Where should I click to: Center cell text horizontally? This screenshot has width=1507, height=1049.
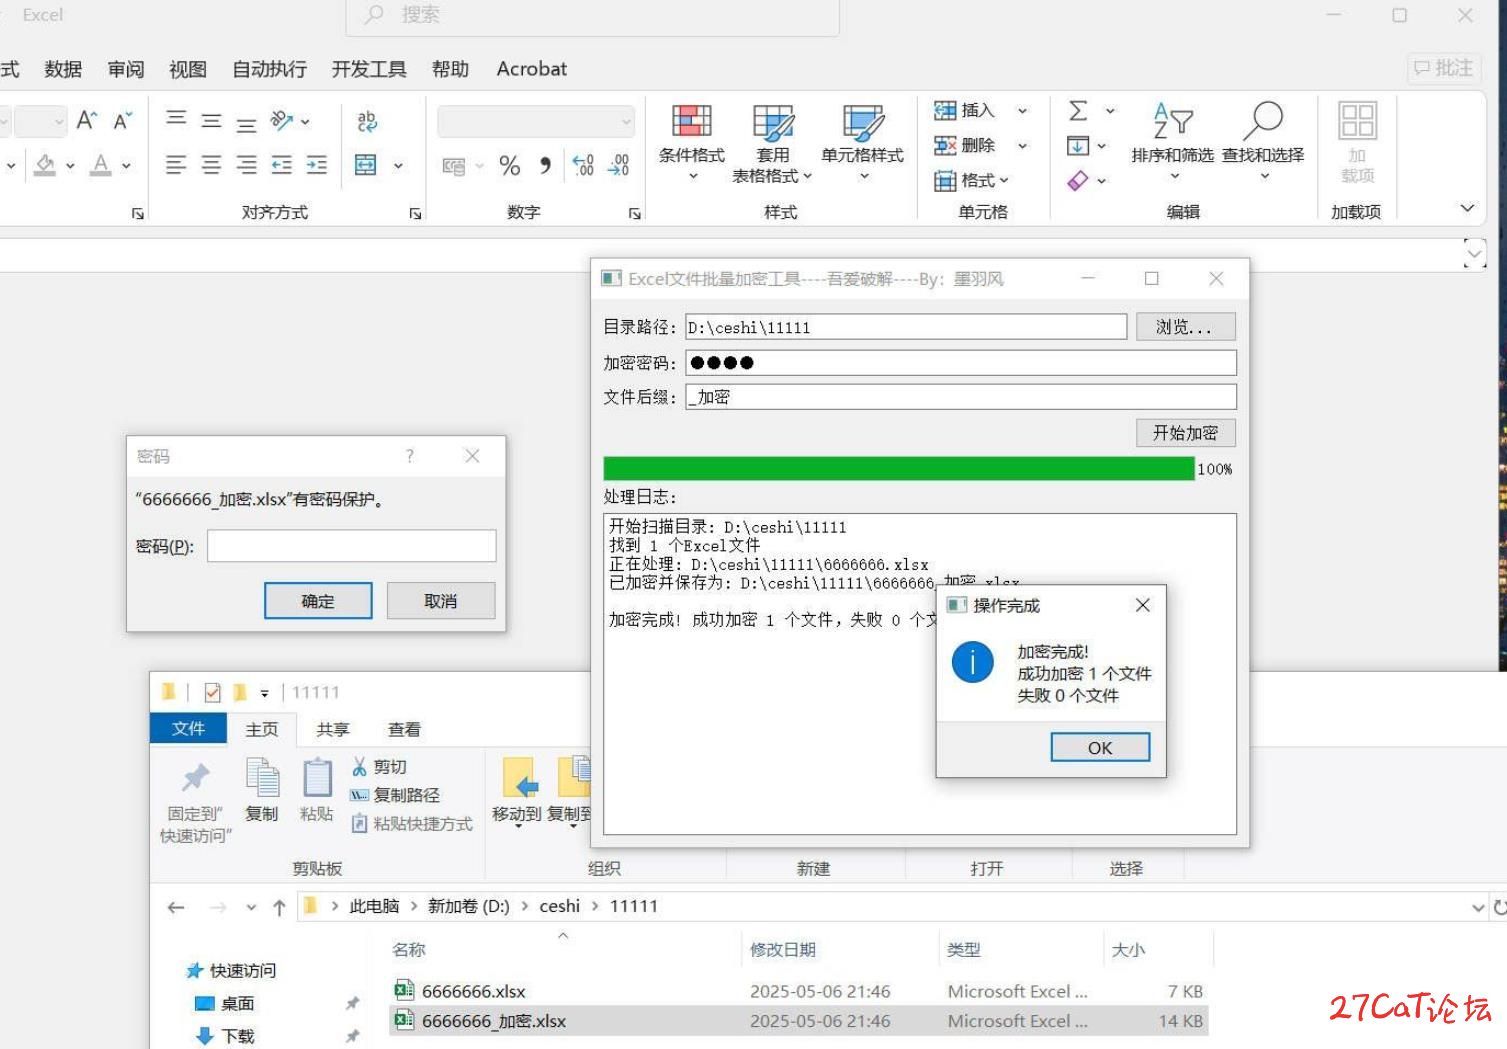(211, 165)
